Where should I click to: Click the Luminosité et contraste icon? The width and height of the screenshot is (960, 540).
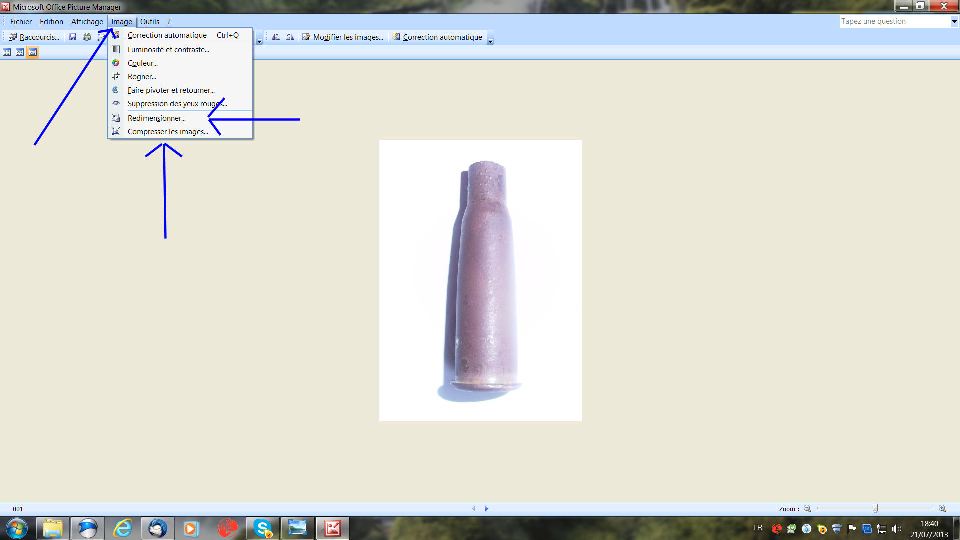pos(116,50)
